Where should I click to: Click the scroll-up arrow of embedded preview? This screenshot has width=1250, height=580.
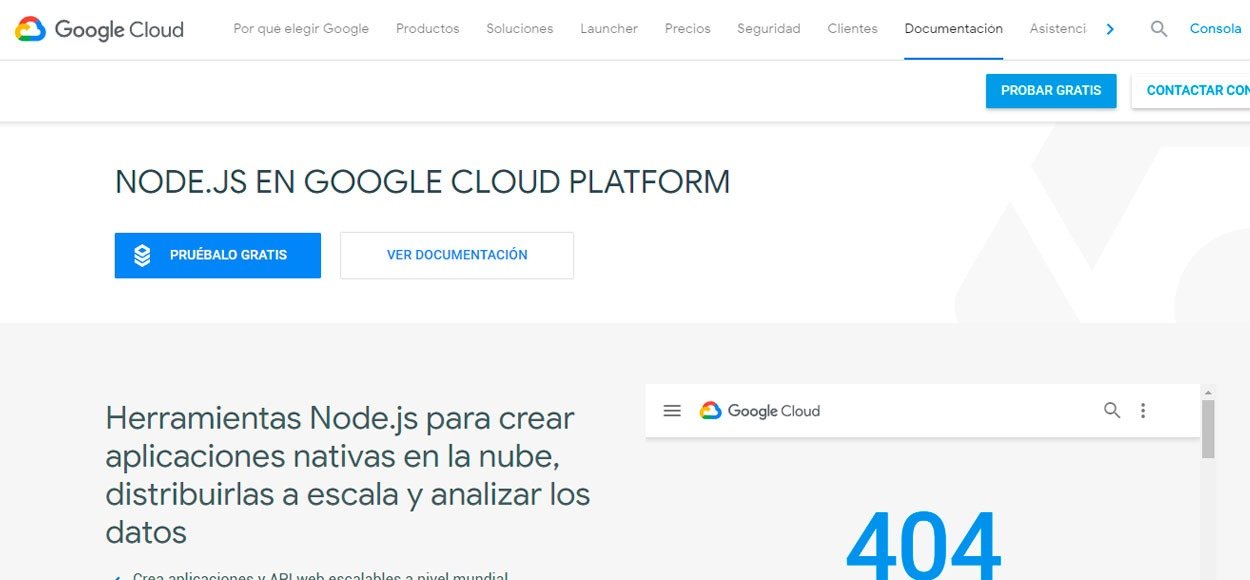coord(1208,392)
